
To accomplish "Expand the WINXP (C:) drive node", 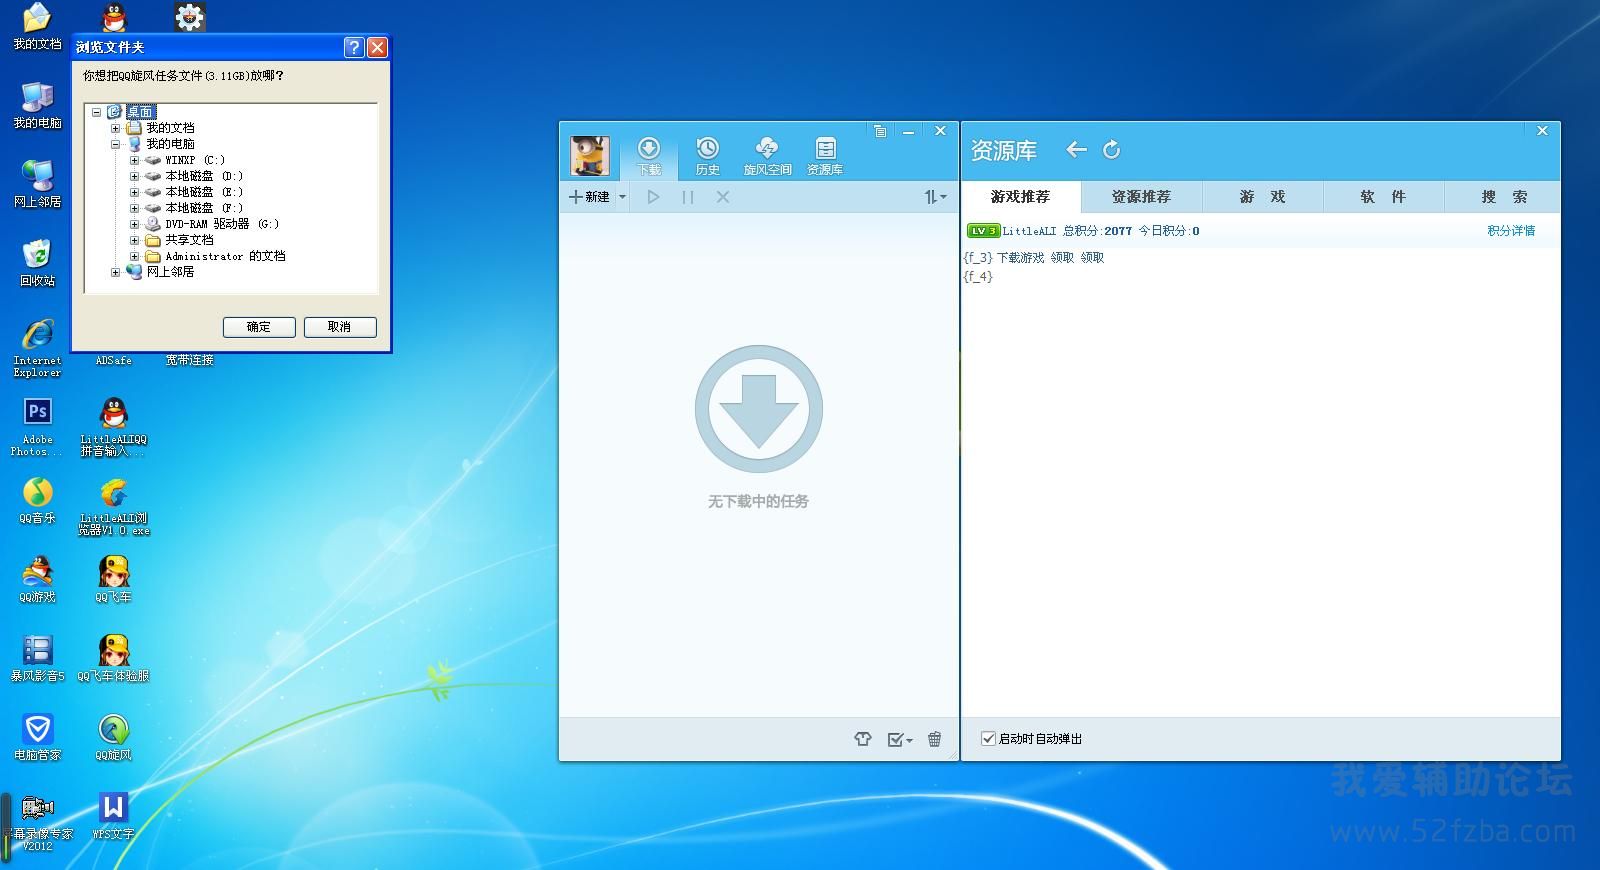I will pos(134,160).
